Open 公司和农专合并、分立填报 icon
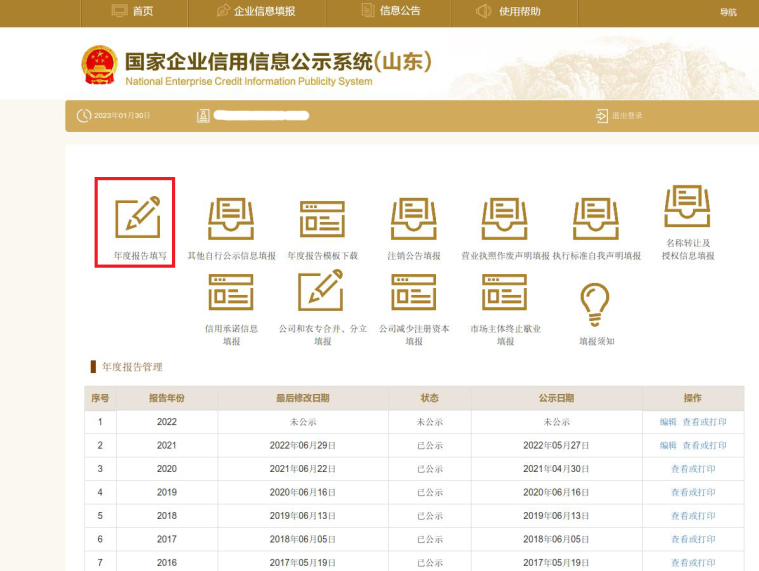The width and height of the screenshot is (759, 571). click(x=322, y=292)
